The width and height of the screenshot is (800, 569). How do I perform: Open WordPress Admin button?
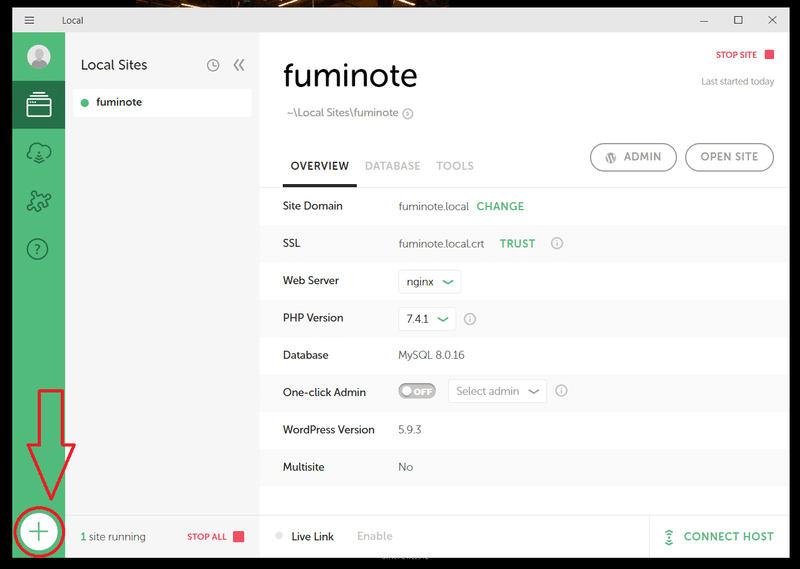coord(633,157)
